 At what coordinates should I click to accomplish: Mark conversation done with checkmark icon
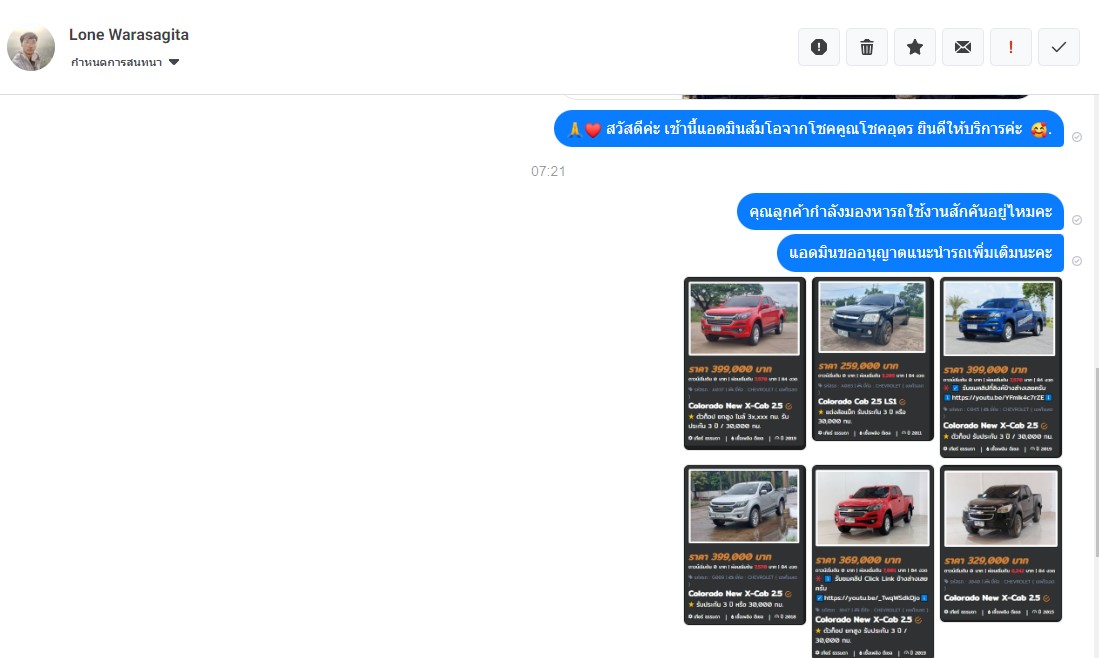(1059, 47)
